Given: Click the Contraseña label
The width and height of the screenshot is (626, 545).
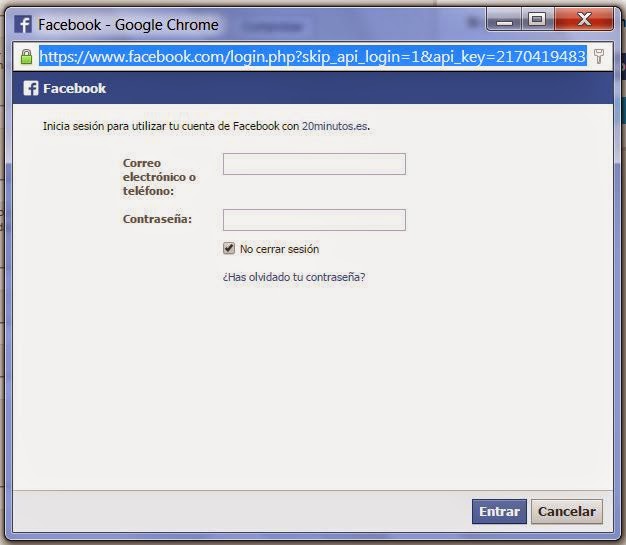Looking at the screenshot, I should [x=157, y=219].
